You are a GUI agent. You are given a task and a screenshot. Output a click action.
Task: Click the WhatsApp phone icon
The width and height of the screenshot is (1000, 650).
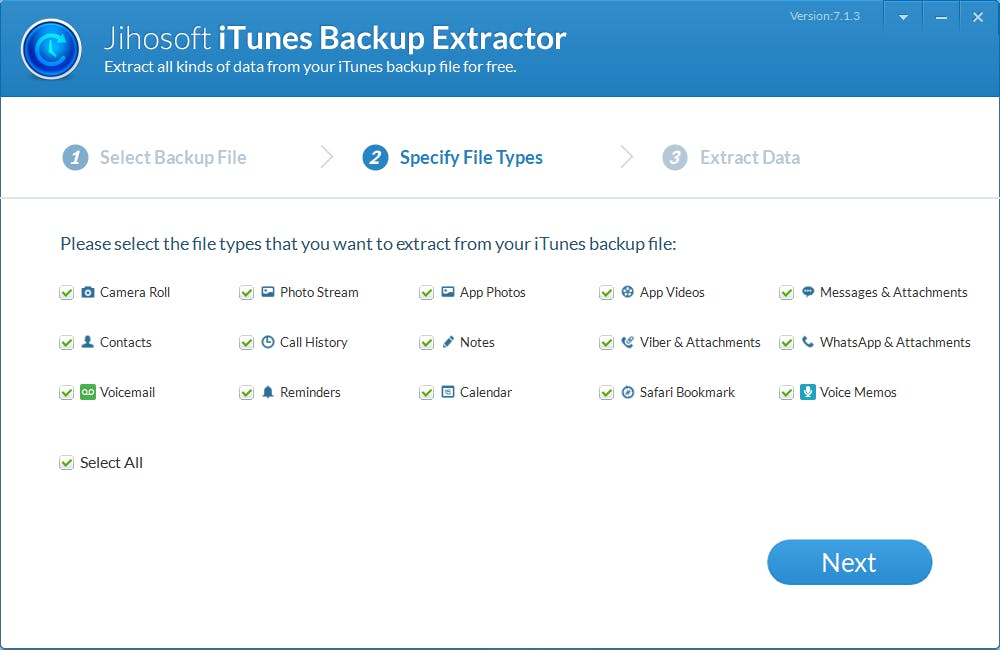coord(808,342)
